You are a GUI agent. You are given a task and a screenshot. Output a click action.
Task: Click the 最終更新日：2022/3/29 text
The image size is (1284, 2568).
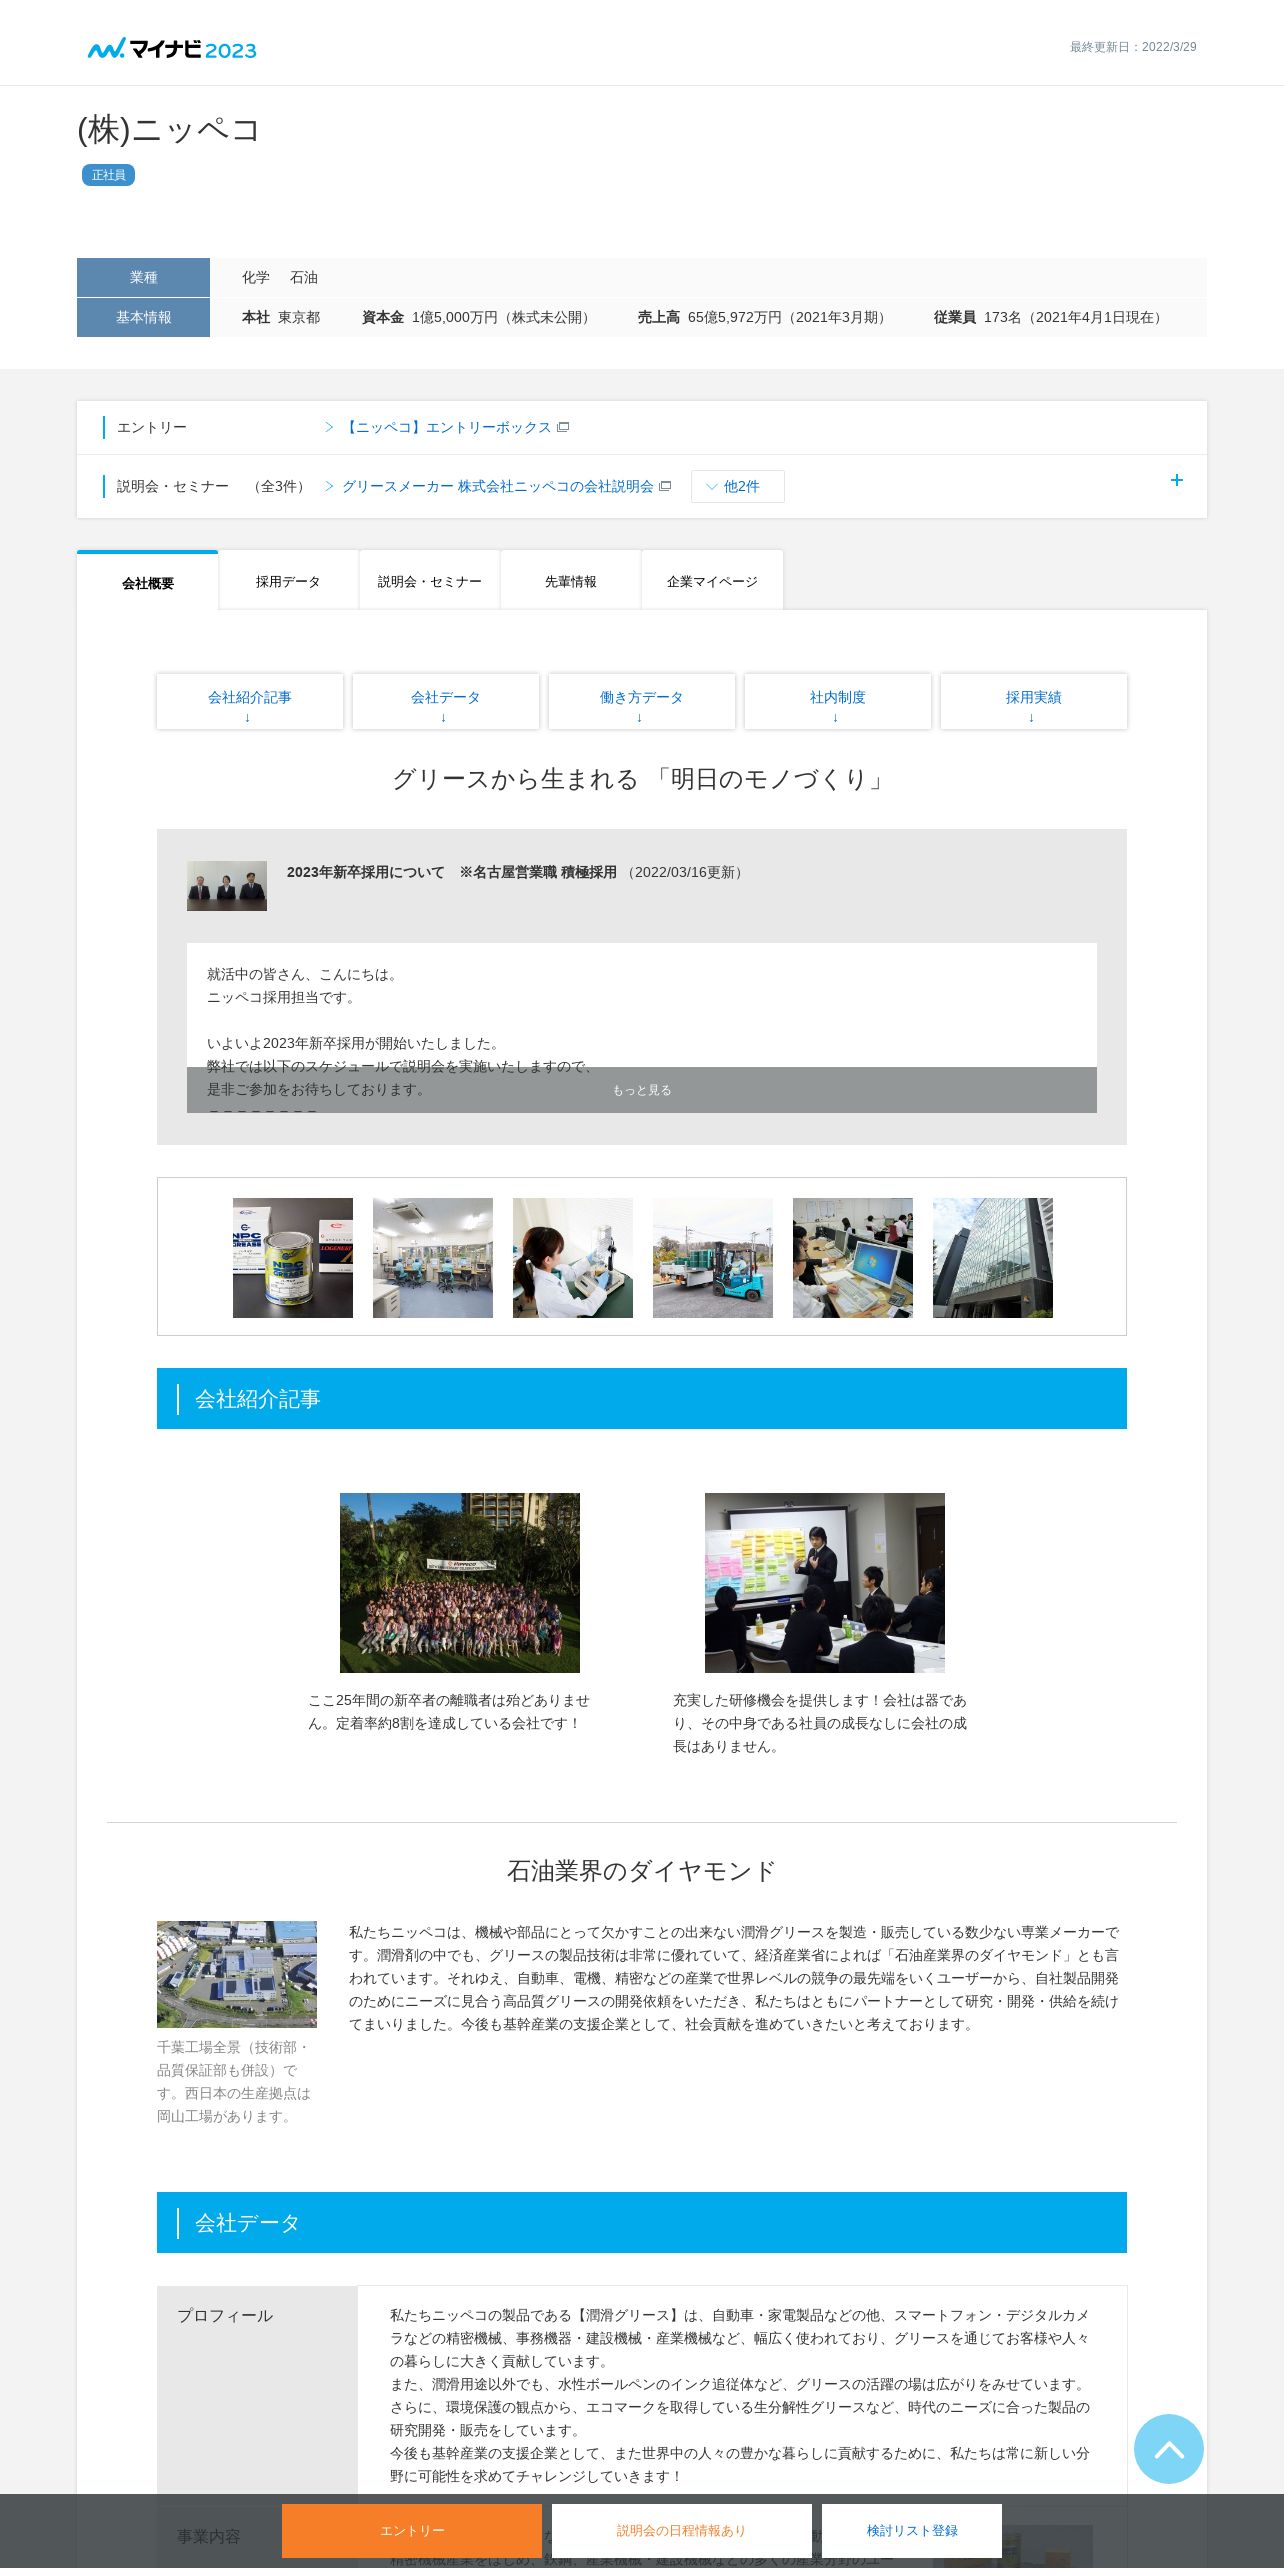(1133, 47)
